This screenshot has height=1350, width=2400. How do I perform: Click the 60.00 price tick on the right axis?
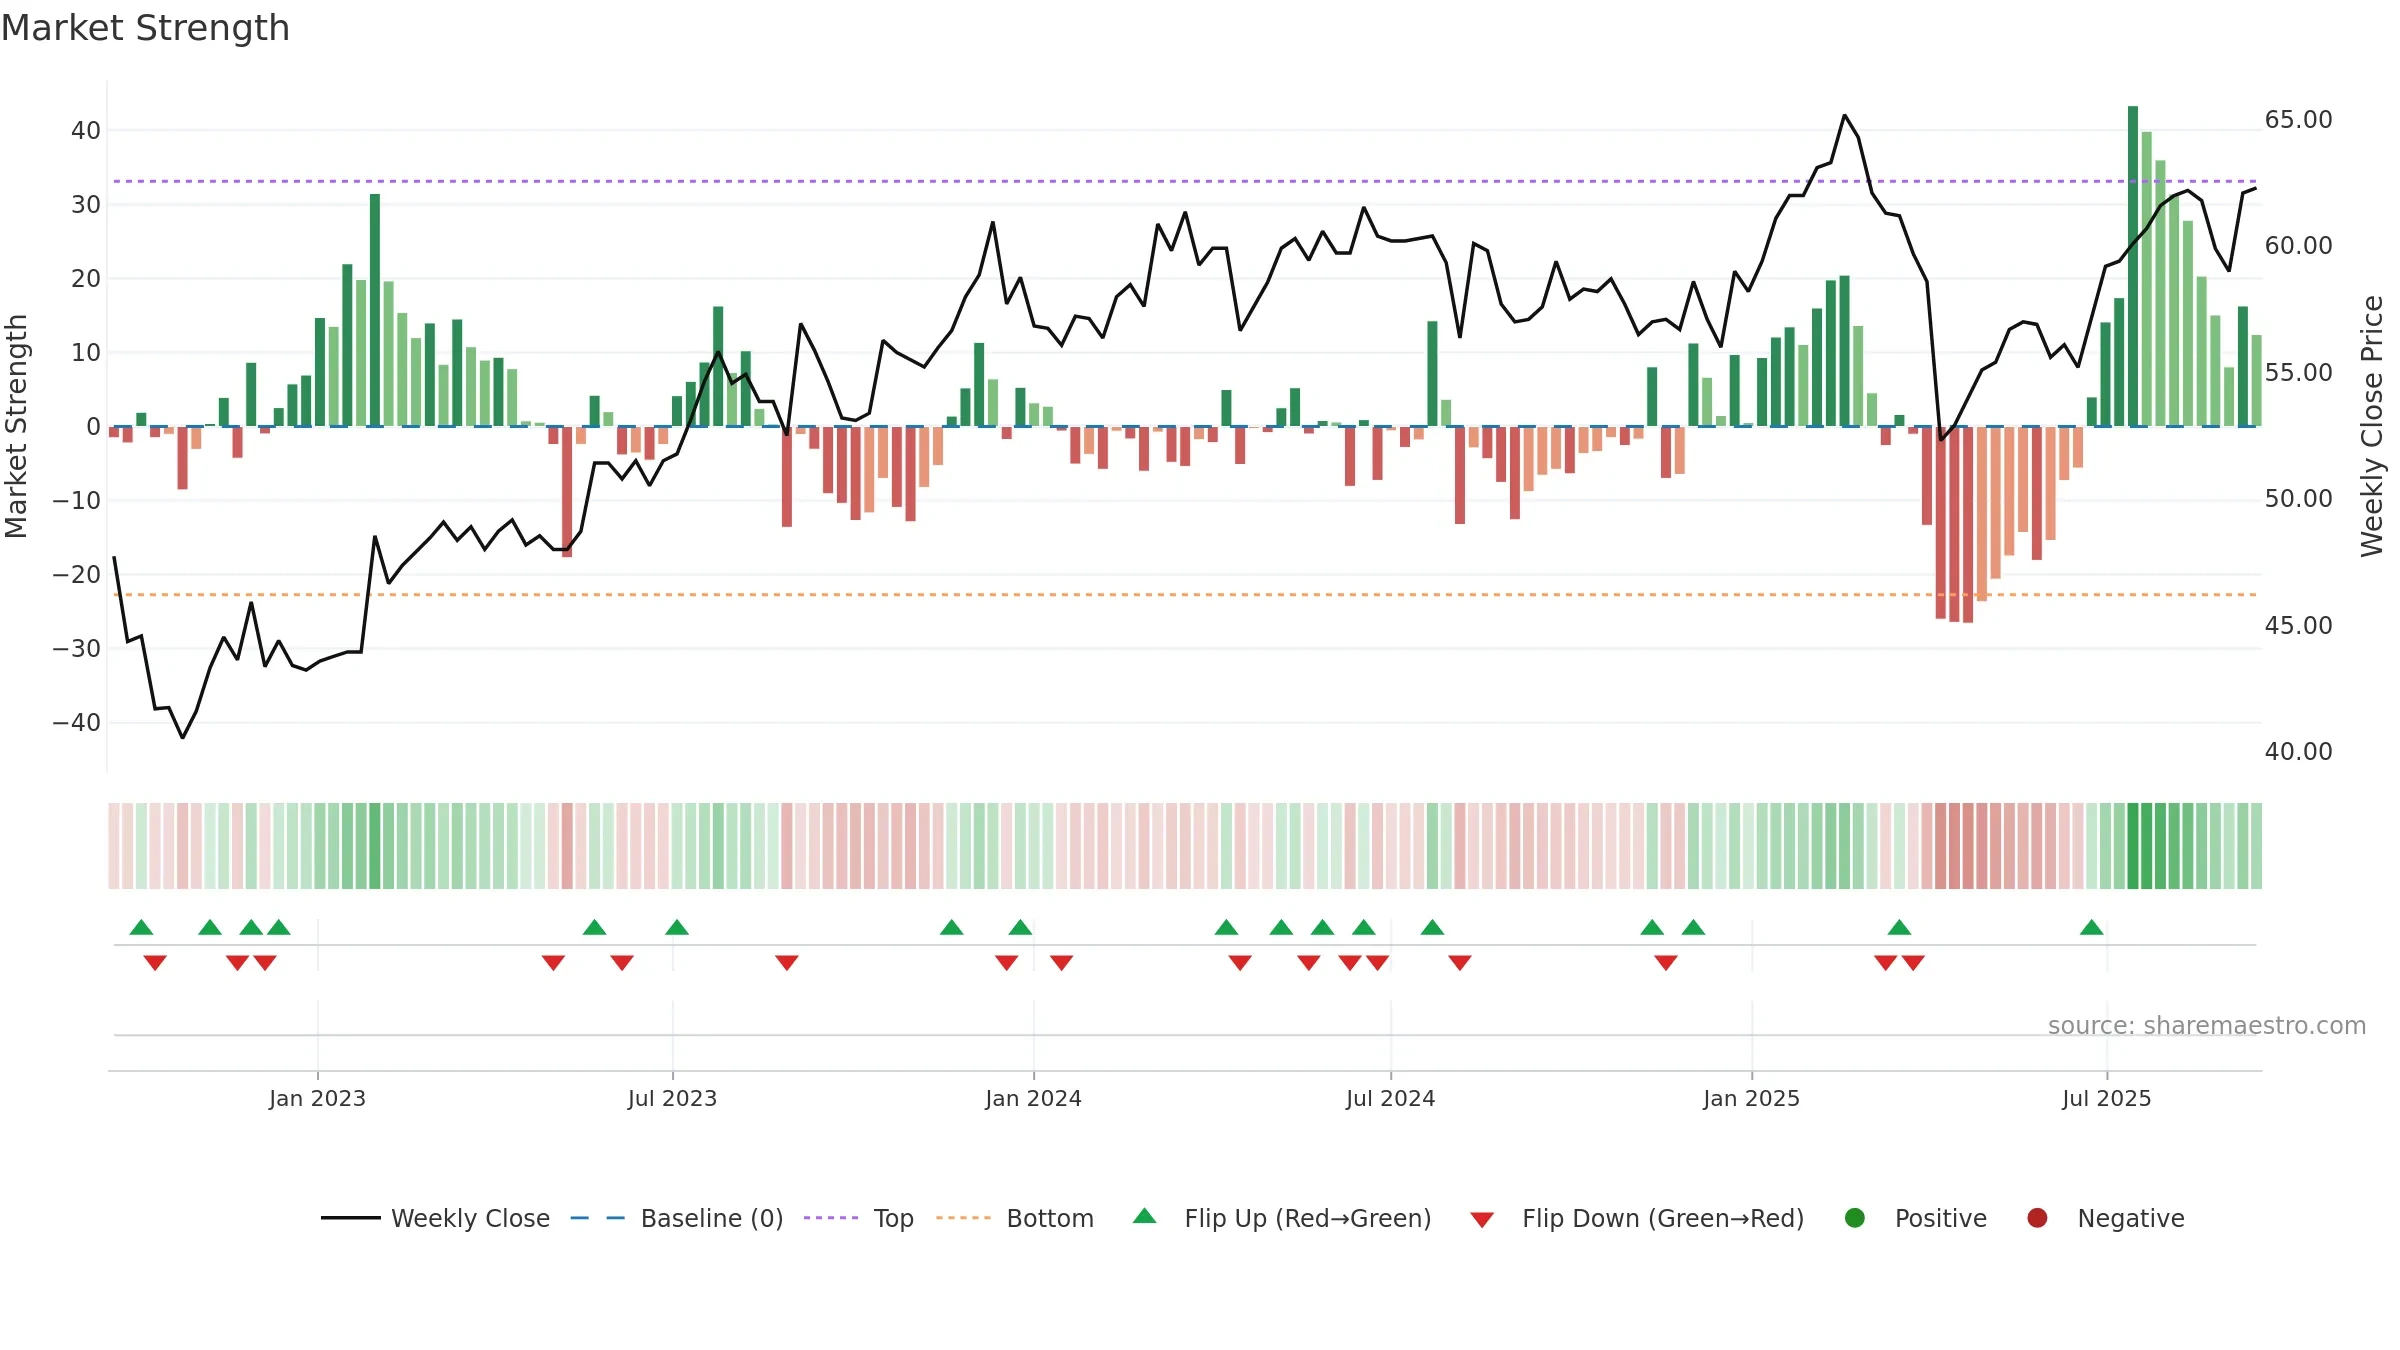(x=2298, y=245)
